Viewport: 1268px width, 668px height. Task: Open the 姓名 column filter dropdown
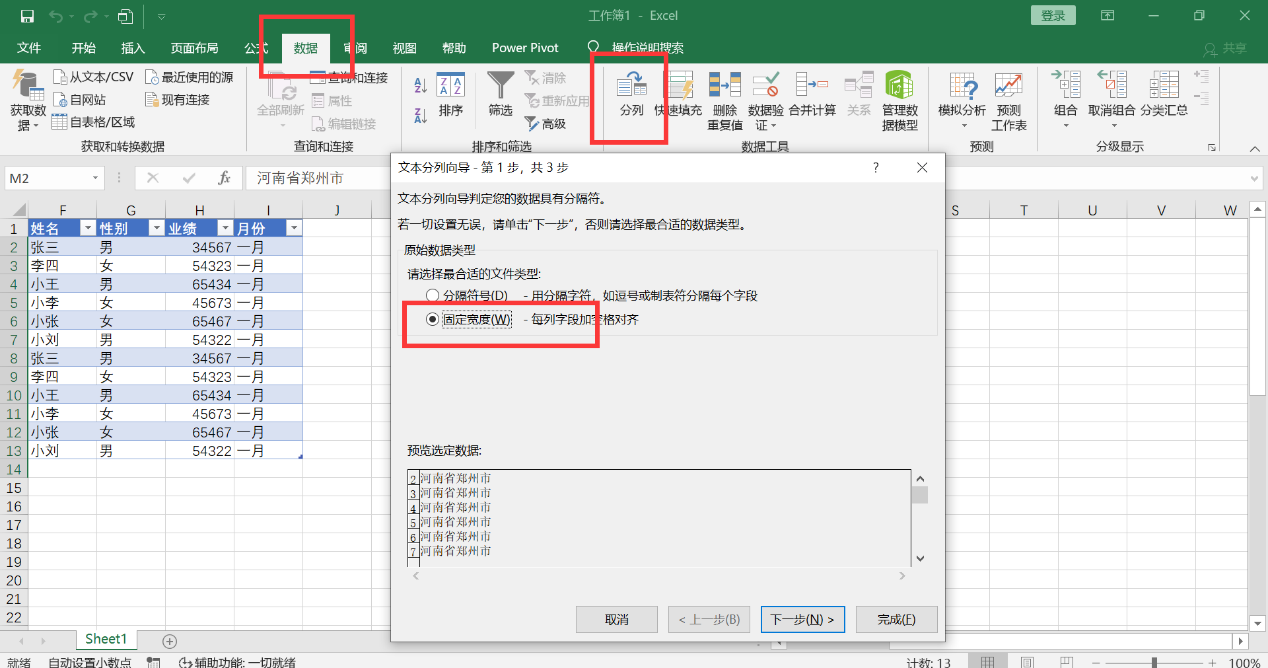[x=88, y=228]
